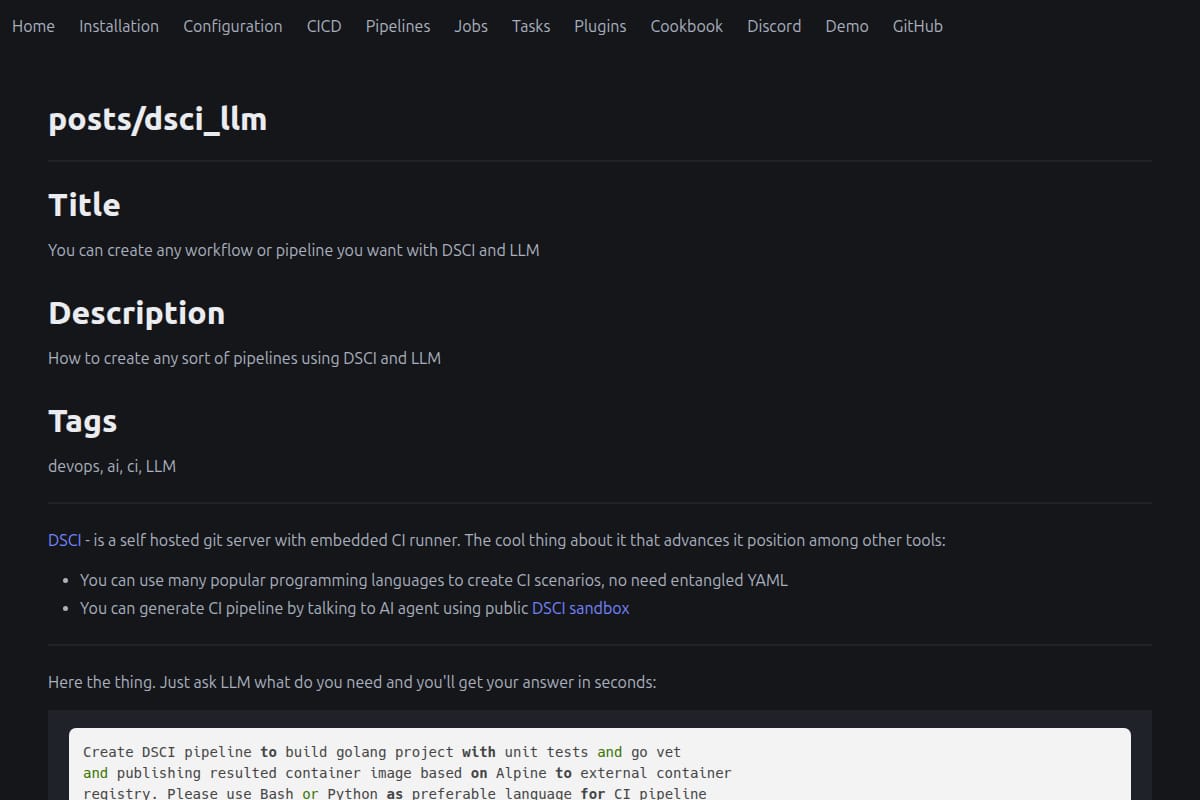Follow the DSCI link in the intro paragraph
This screenshot has width=1200, height=800.
65,540
